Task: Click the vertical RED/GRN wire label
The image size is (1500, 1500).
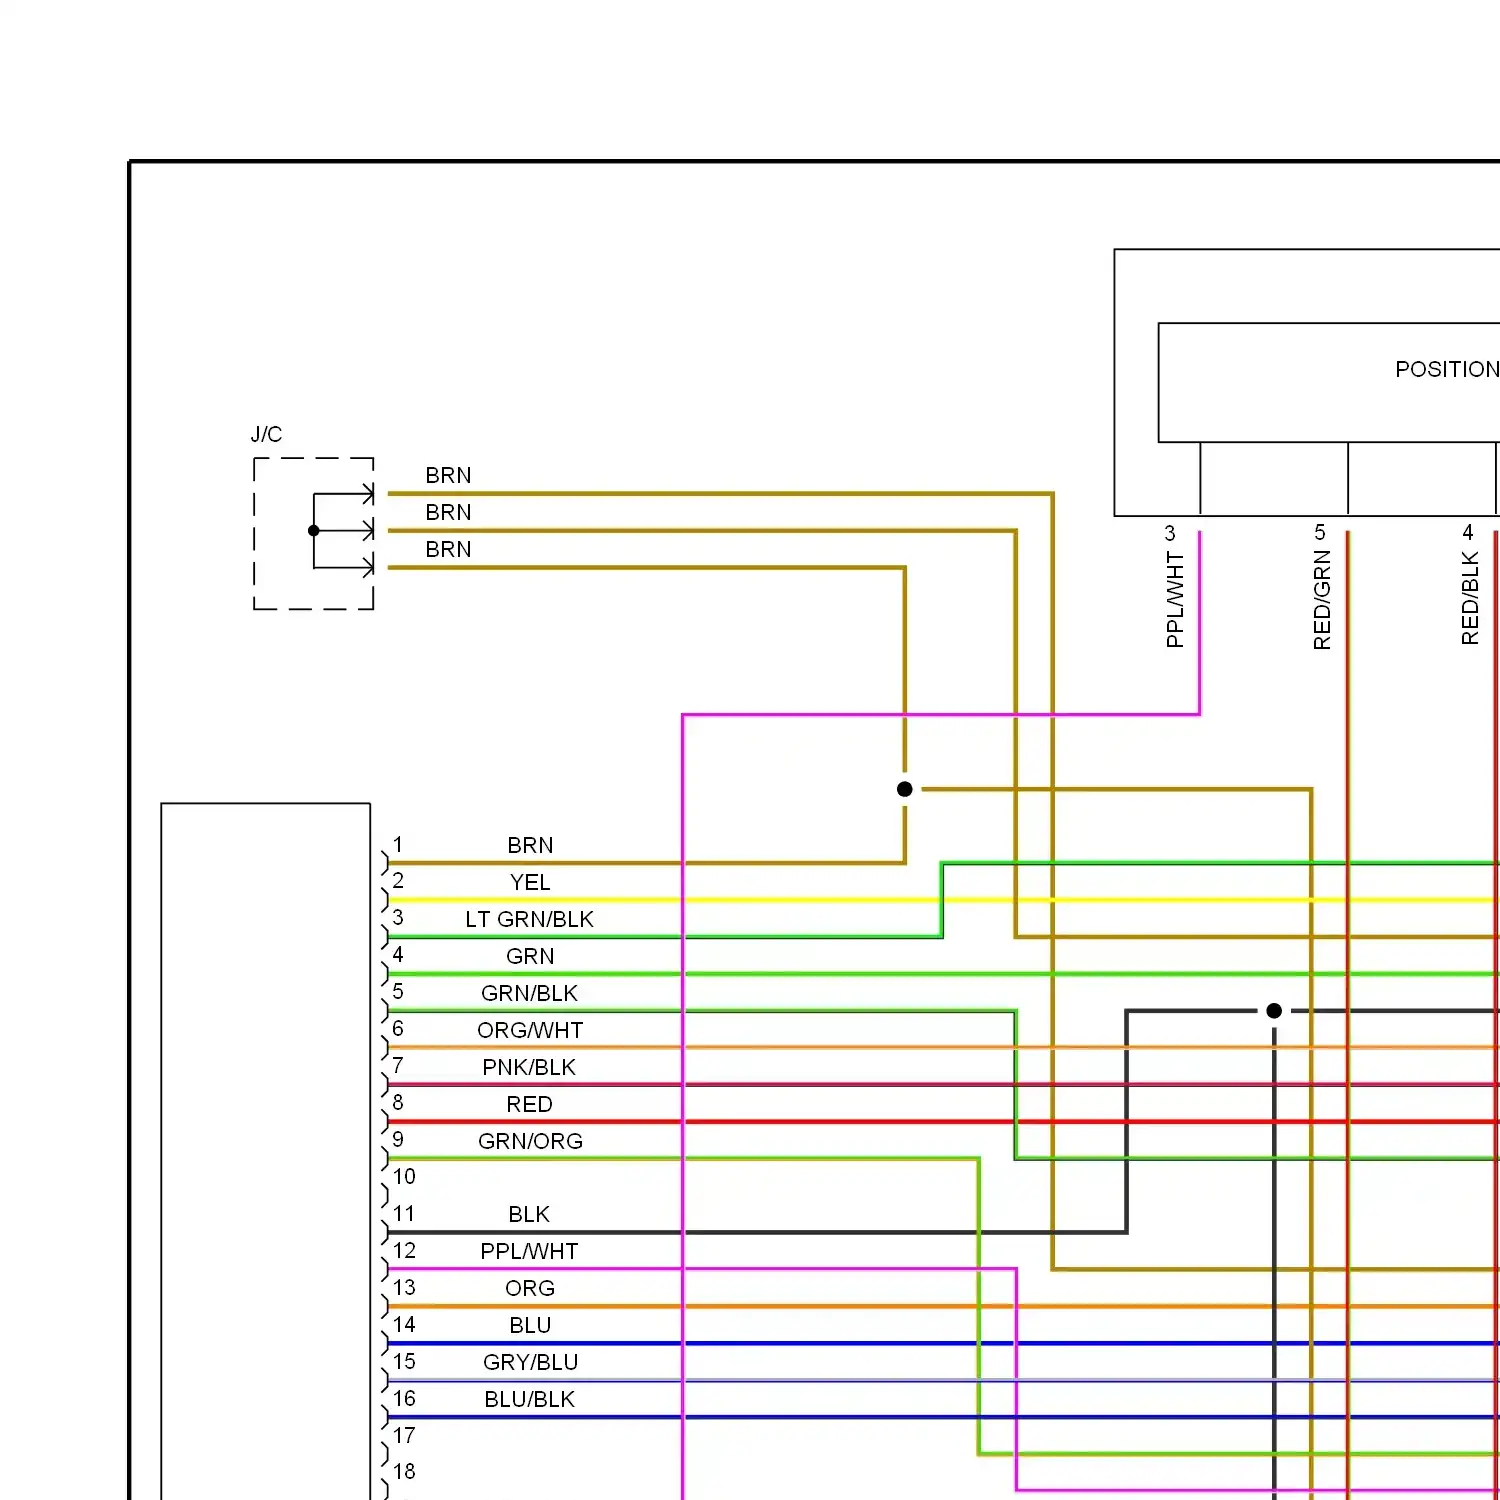Action: point(1322,600)
